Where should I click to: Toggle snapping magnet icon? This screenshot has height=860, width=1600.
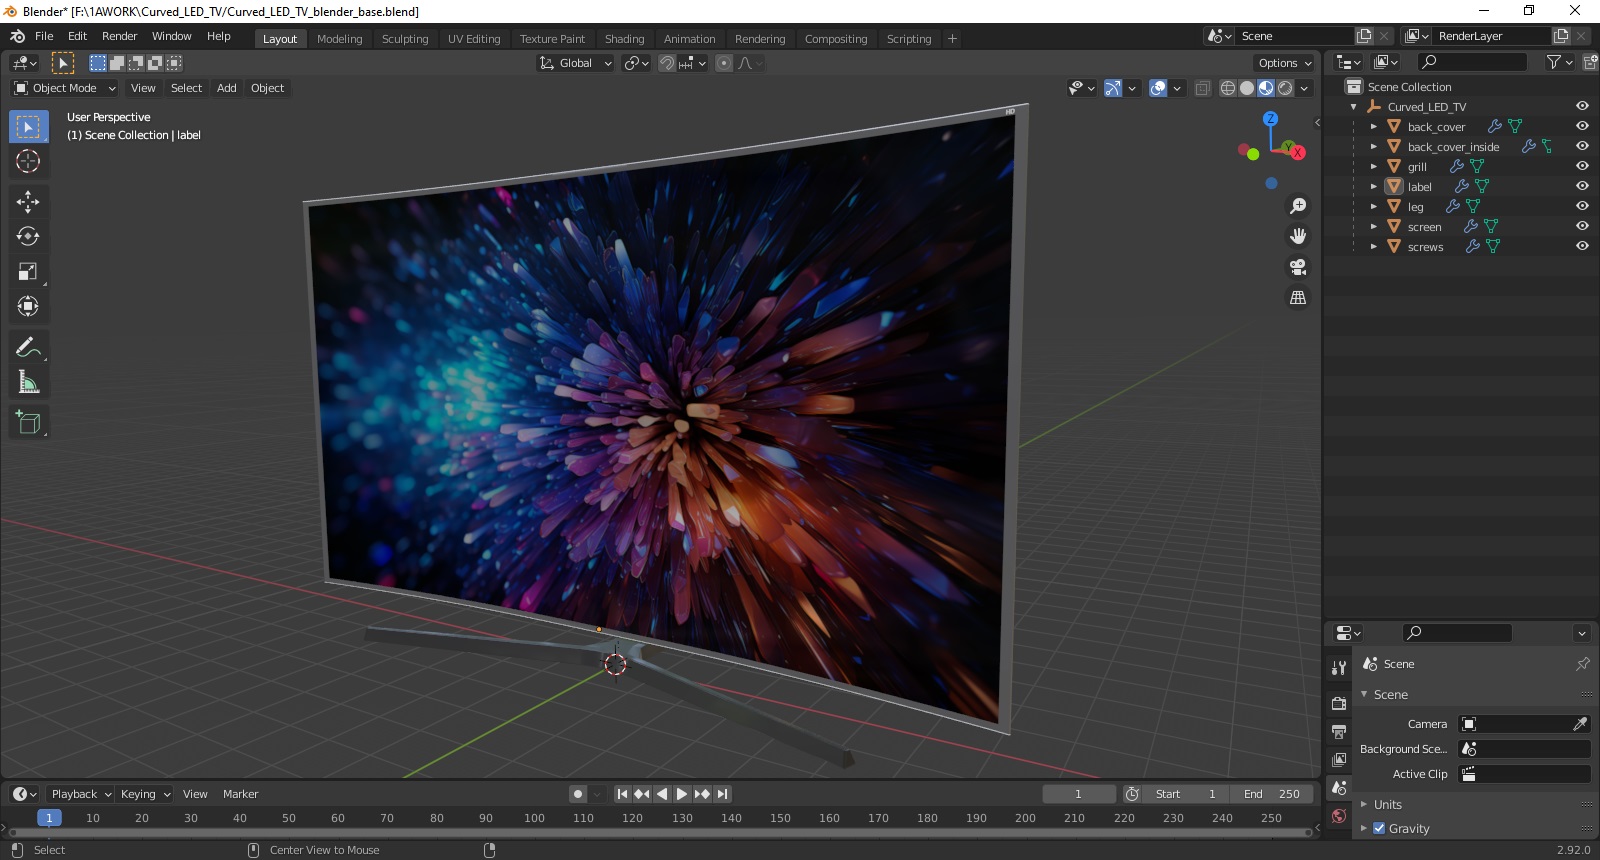(666, 63)
